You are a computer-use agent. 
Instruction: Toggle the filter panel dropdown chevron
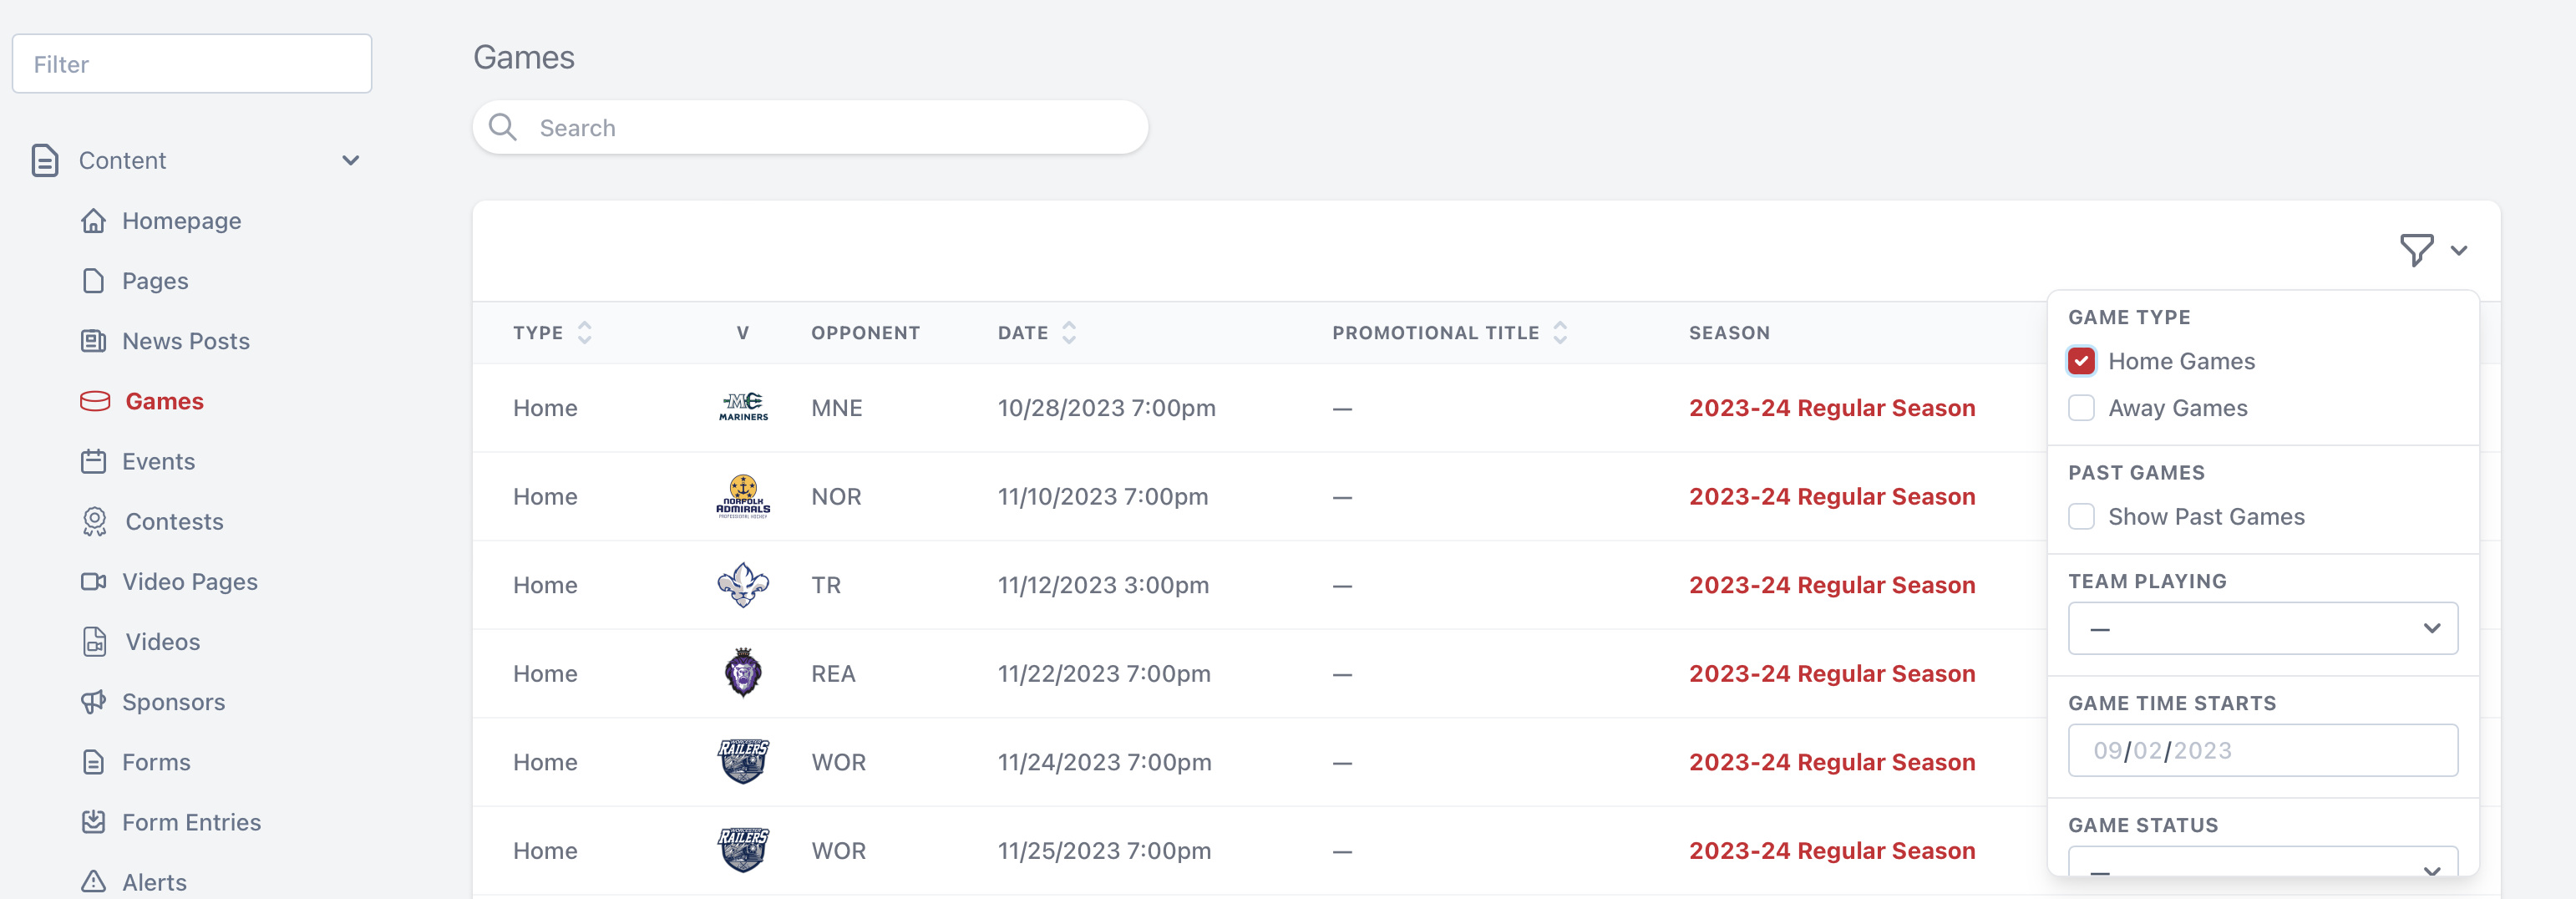click(x=2459, y=251)
